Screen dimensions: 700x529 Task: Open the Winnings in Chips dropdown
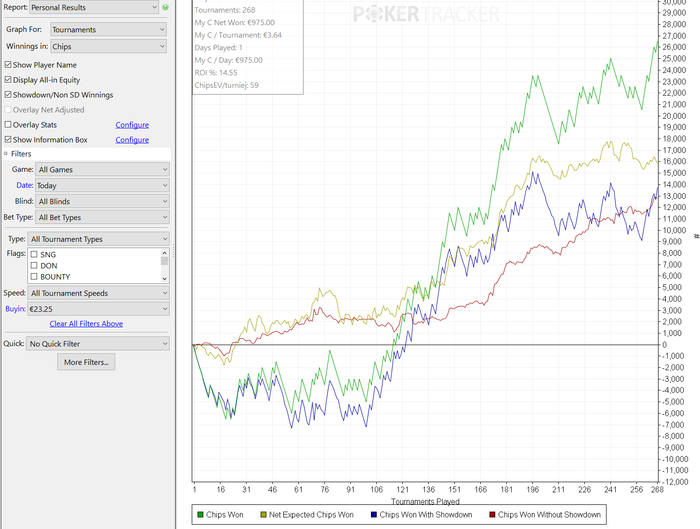108,46
